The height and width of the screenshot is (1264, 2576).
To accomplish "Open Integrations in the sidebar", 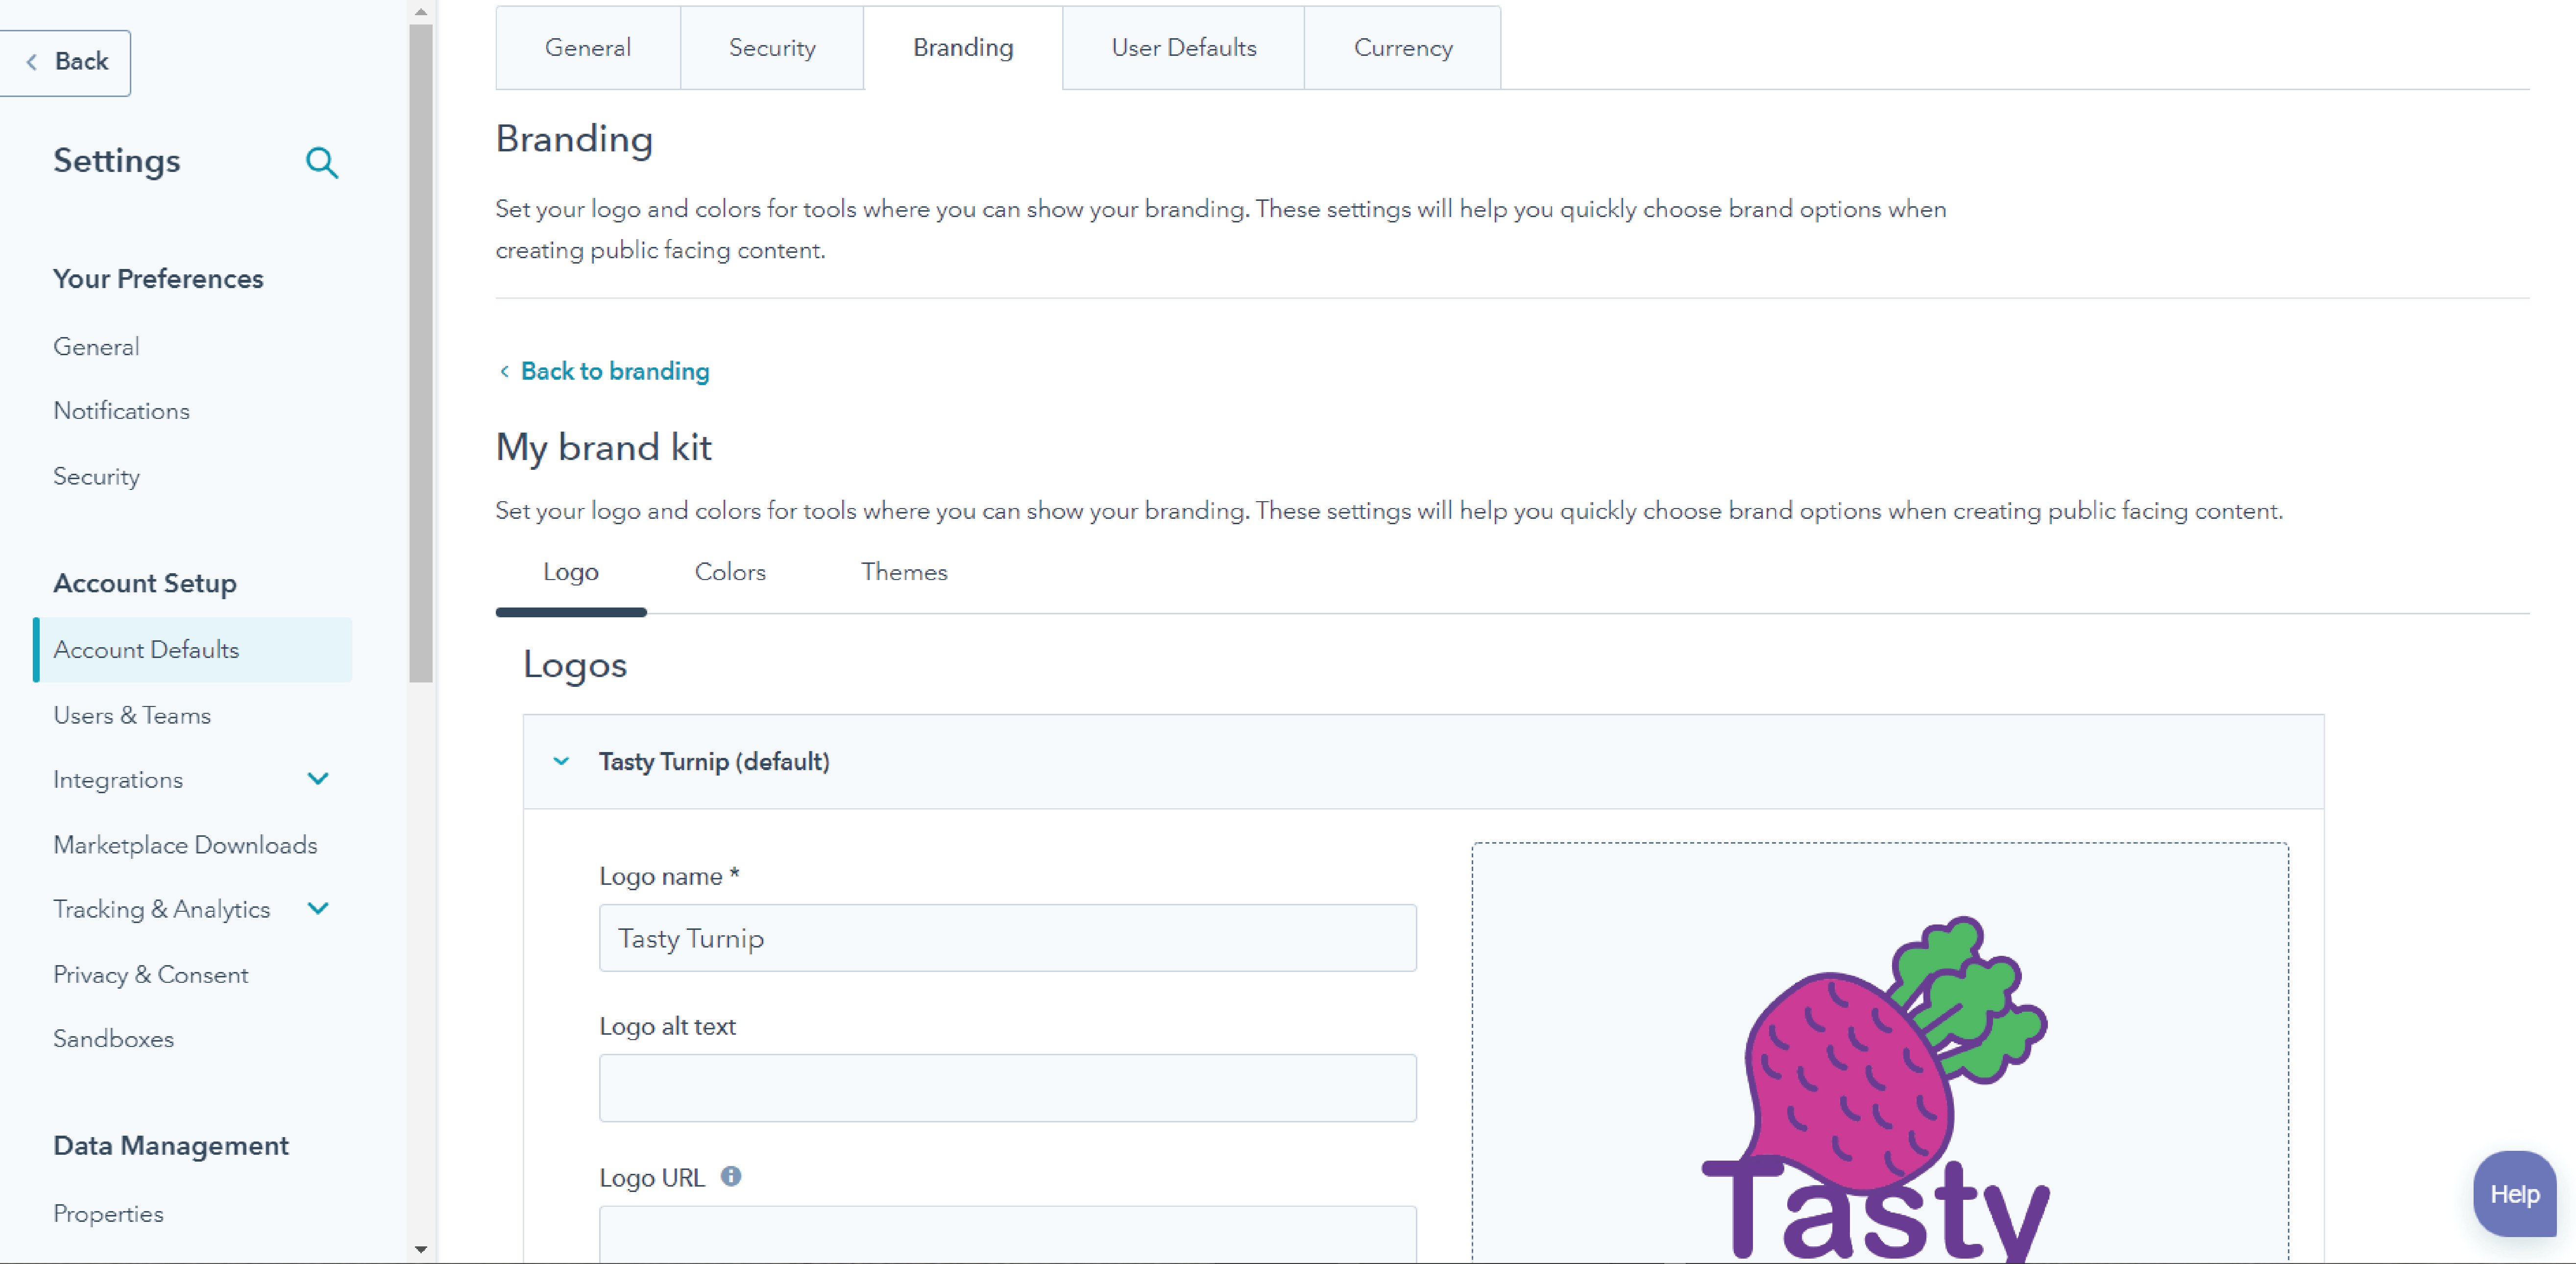I will coord(118,780).
